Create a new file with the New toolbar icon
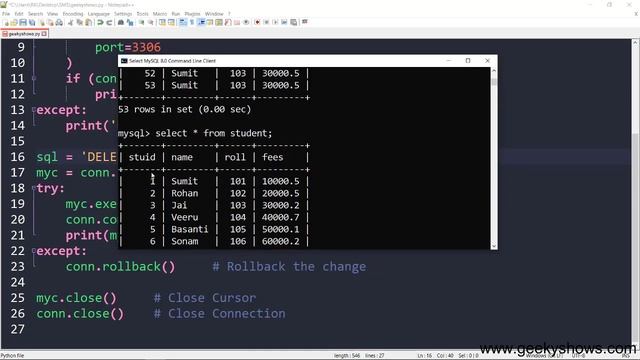640x360 pixels. (x=6, y=22)
